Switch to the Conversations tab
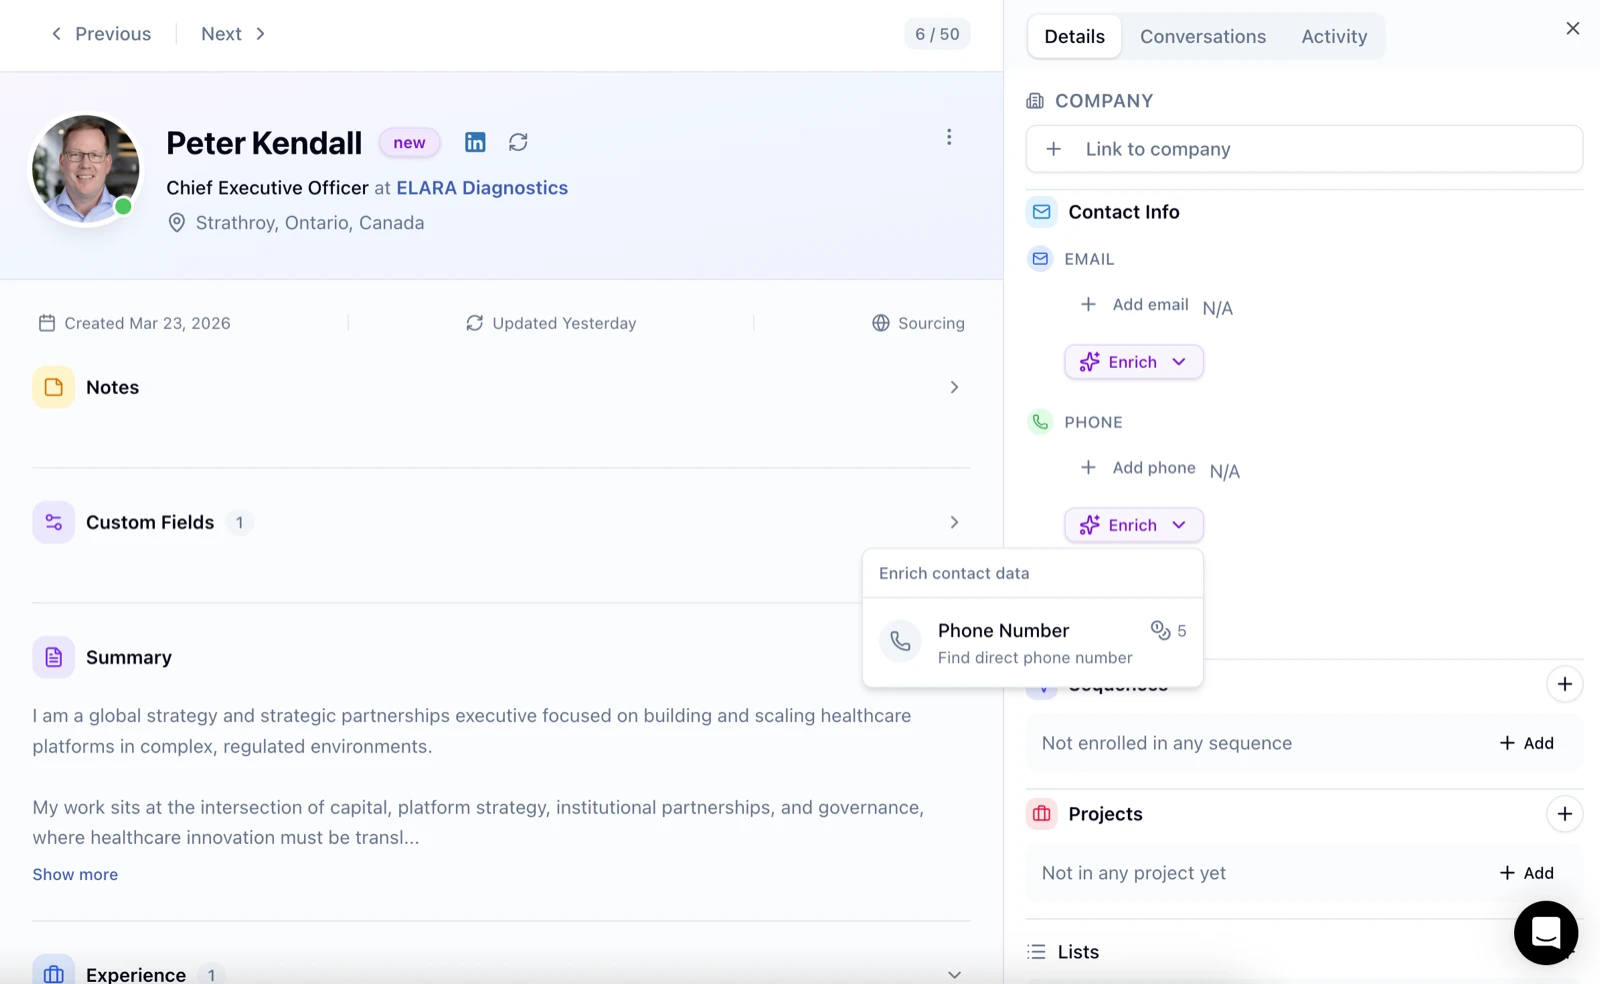This screenshot has height=984, width=1600. tap(1202, 36)
